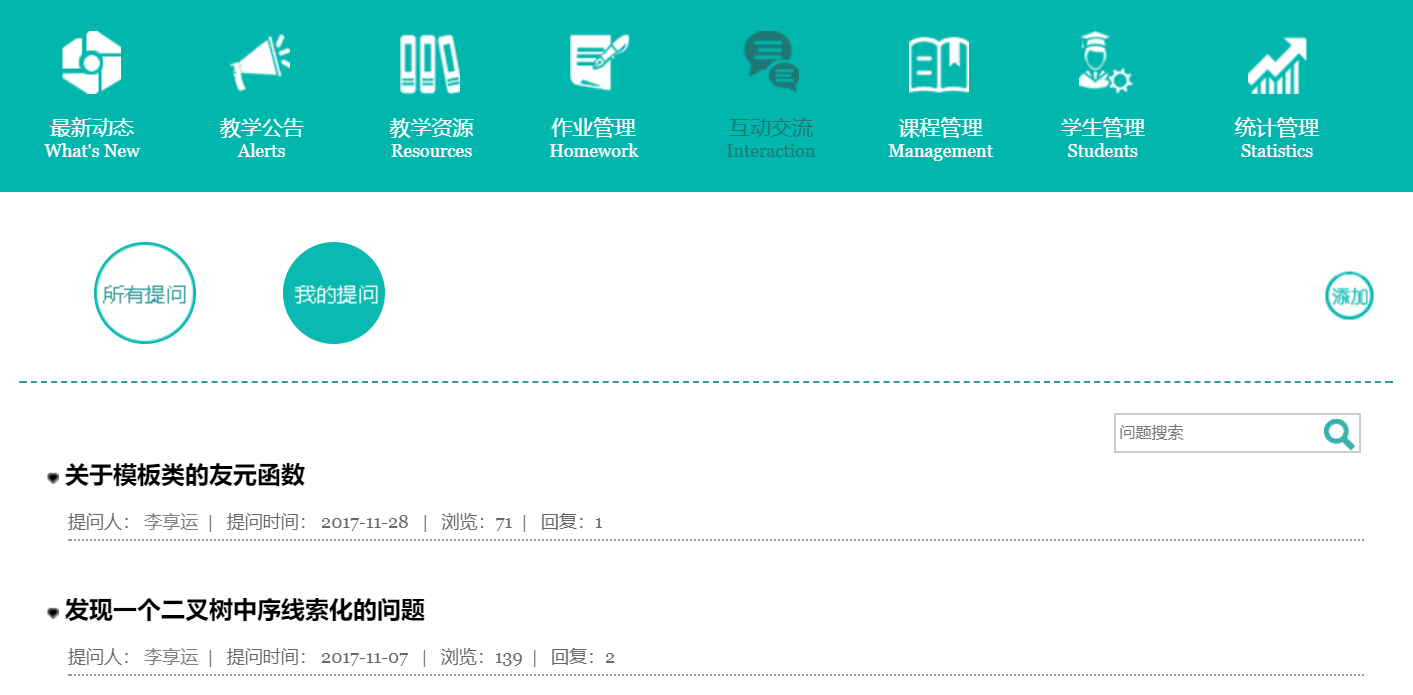
Task: Click the What's New pinwheel icon
Action: 92,63
